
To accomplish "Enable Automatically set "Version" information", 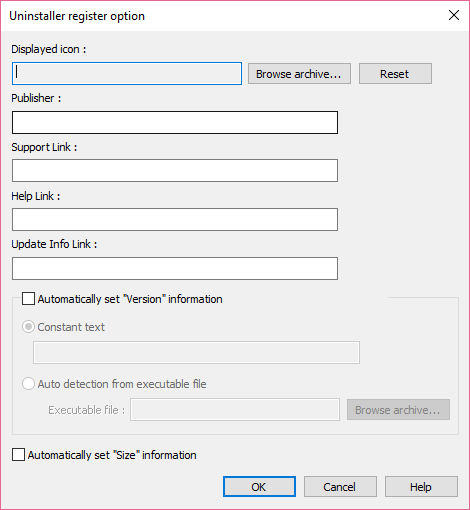I will pos(28,299).
